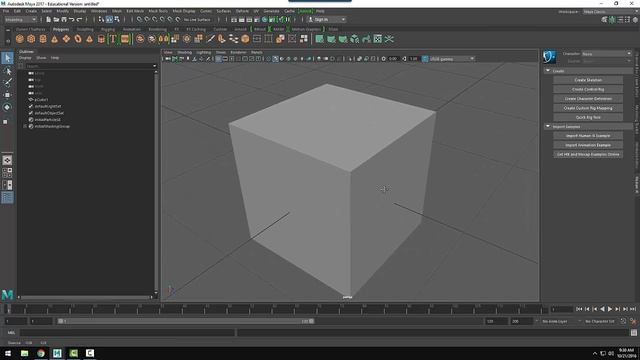The height and width of the screenshot is (360, 640).
Task: Create a polygon cylinder from the shelf
Action: (x=43, y=39)
